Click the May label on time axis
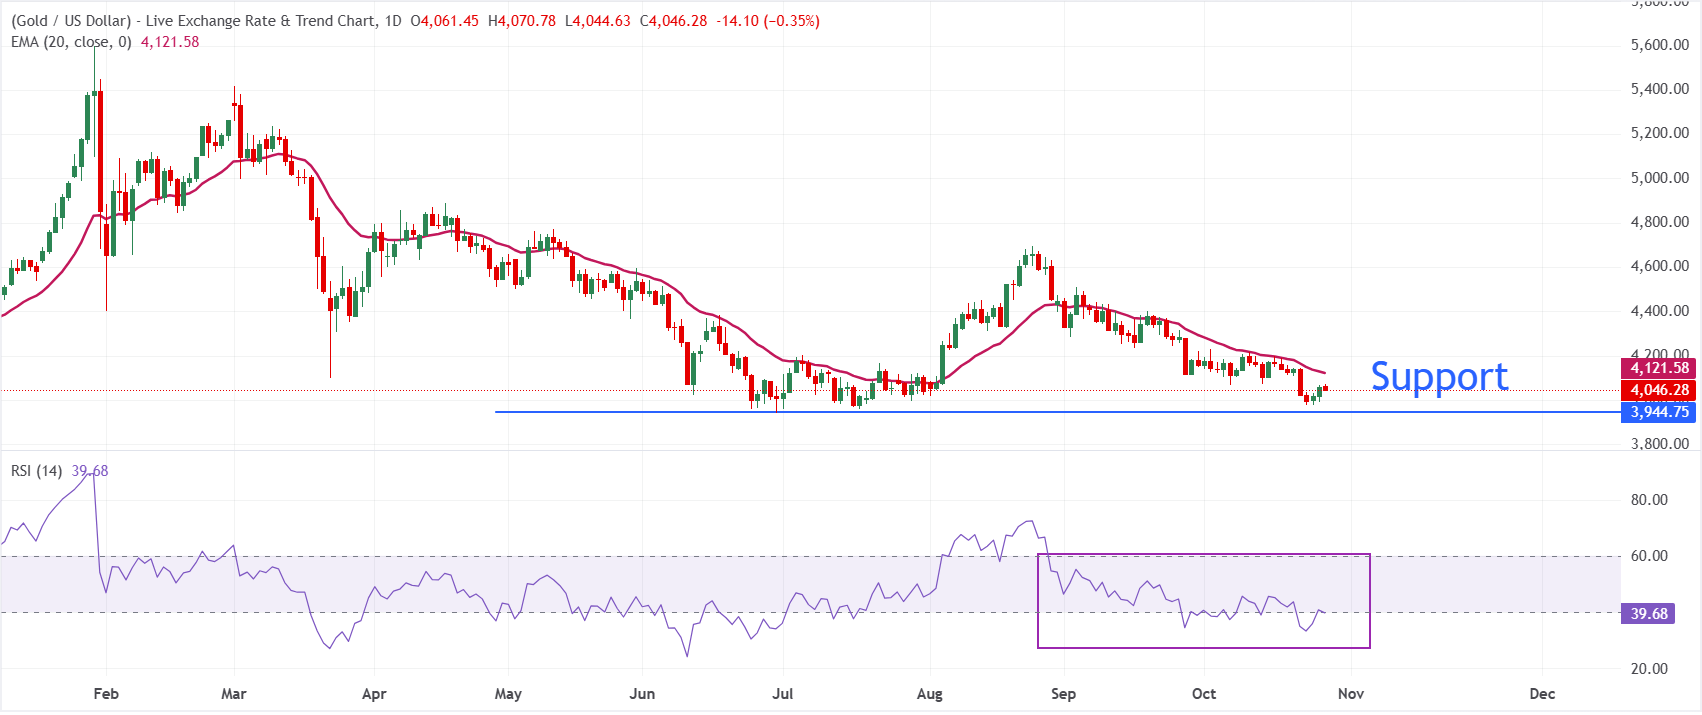 tap(508, 694)
